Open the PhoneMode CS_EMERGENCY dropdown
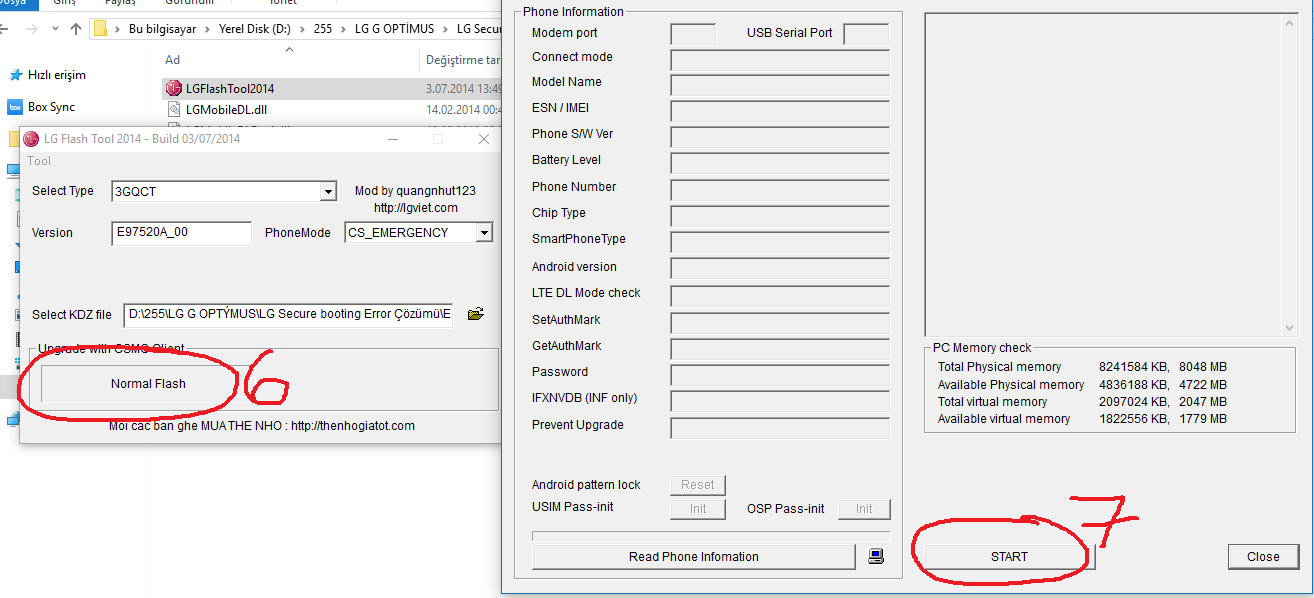 coord(484,233)
